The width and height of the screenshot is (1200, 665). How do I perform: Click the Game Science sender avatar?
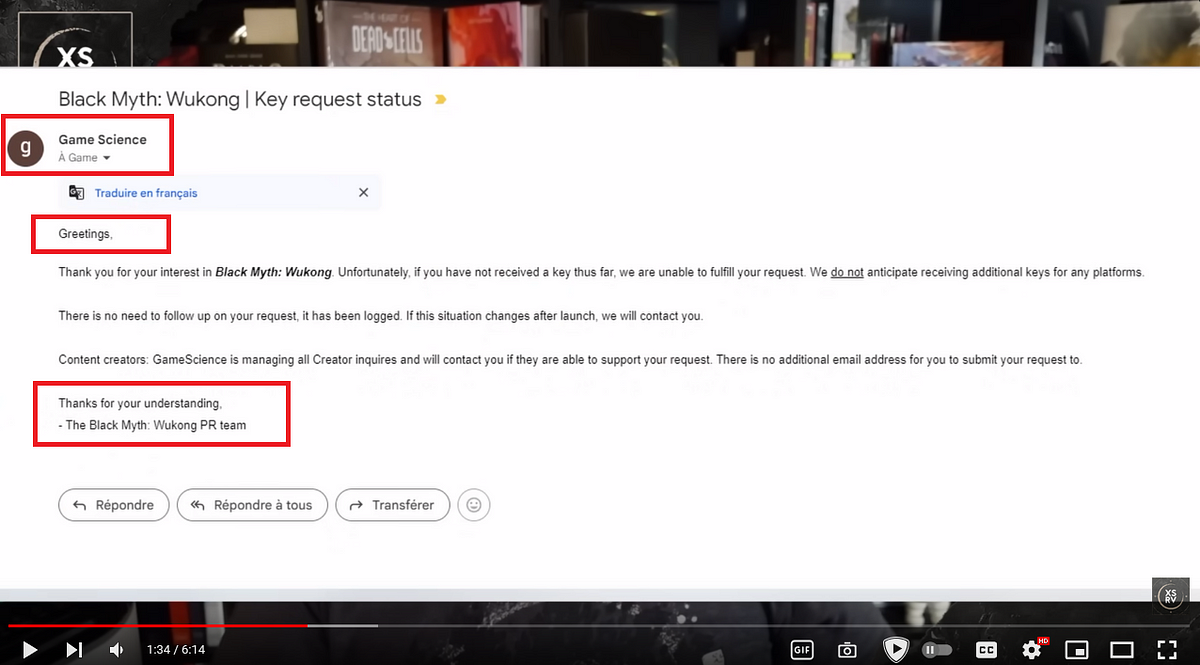26,148
